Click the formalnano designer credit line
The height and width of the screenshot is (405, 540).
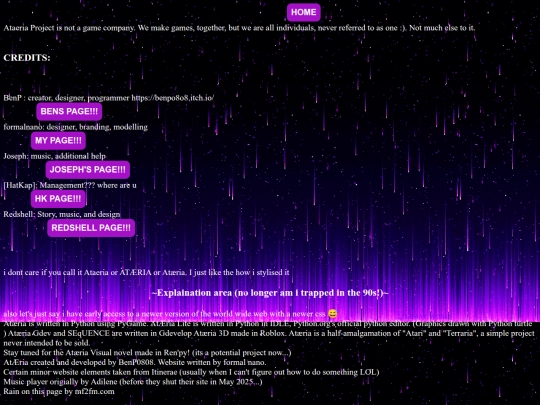point(75,127)
